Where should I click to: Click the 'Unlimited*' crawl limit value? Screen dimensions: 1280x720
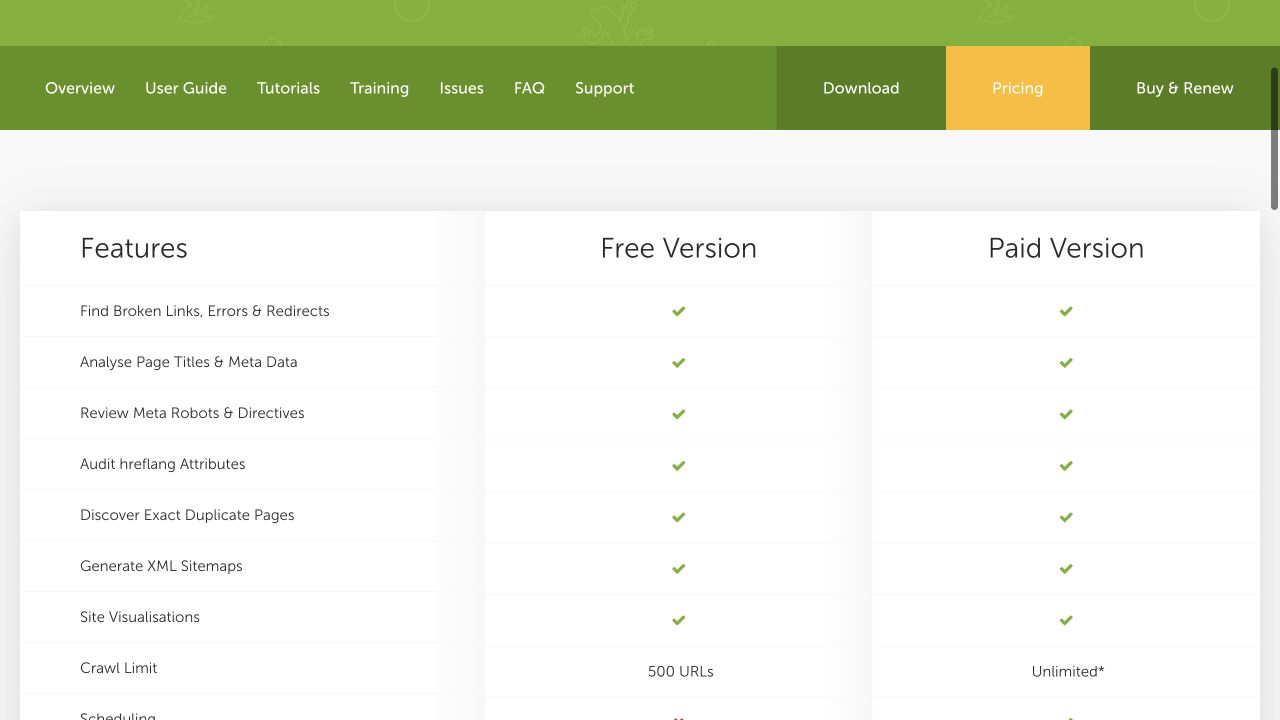tap(1068, 672)
